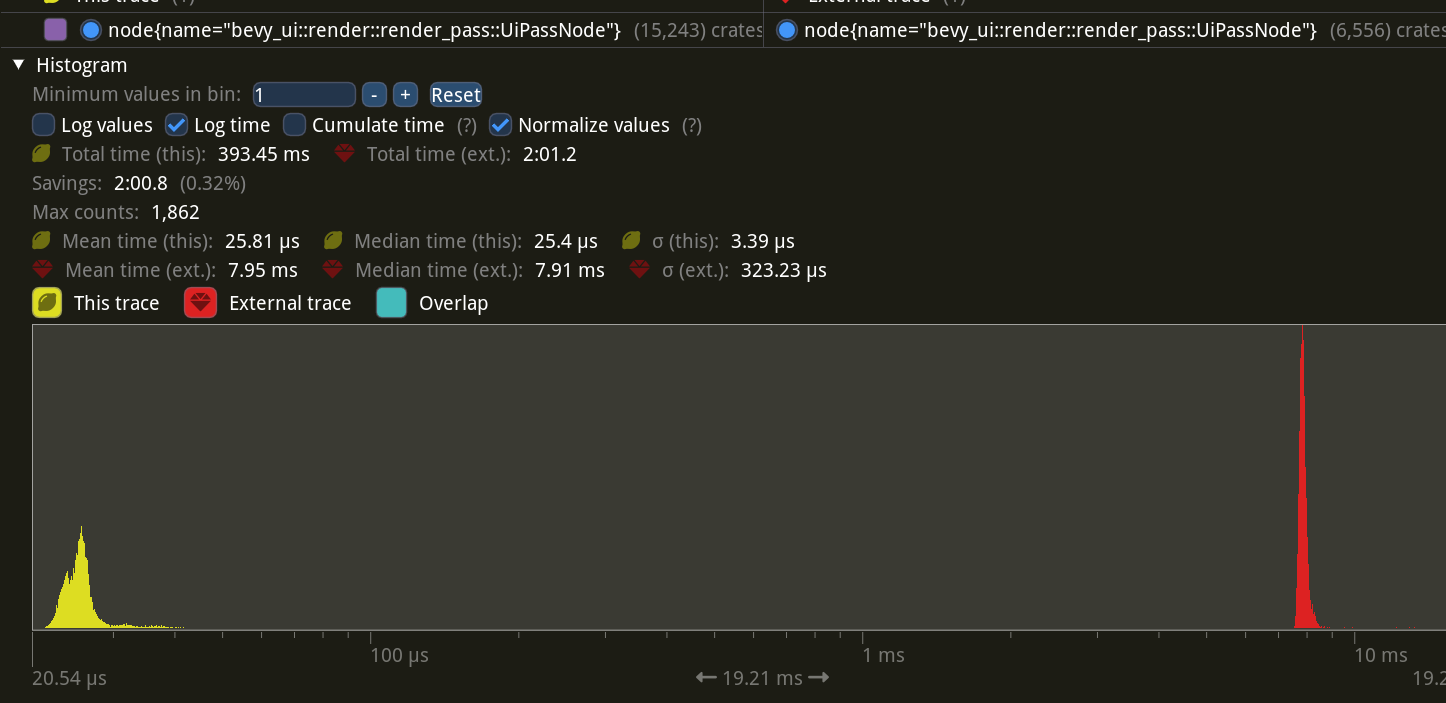1446x703 pixels.
Task: Click the leaf icon next to Median time (this)
Action: [x=334, y=241]
